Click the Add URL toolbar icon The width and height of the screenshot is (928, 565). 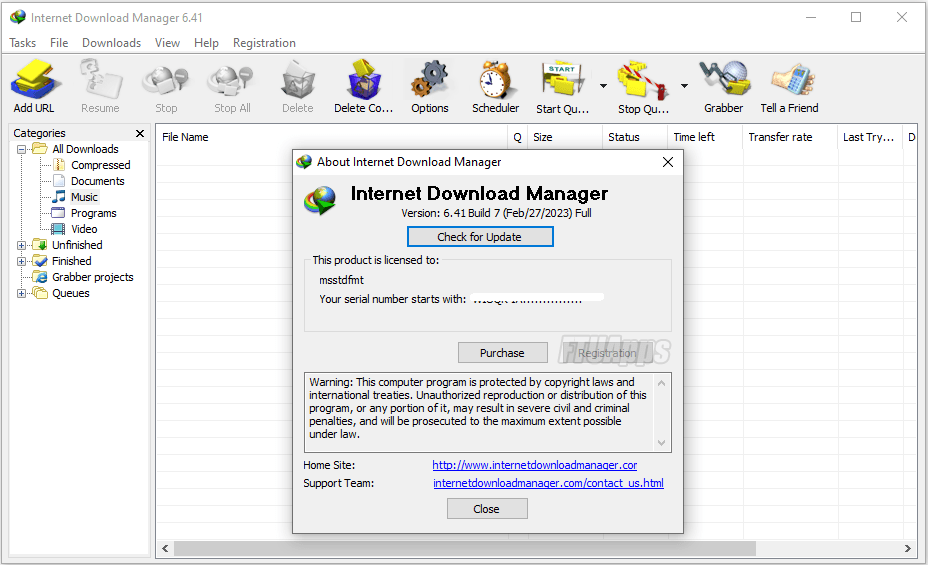pyautogui.click(x=35, y=80)
